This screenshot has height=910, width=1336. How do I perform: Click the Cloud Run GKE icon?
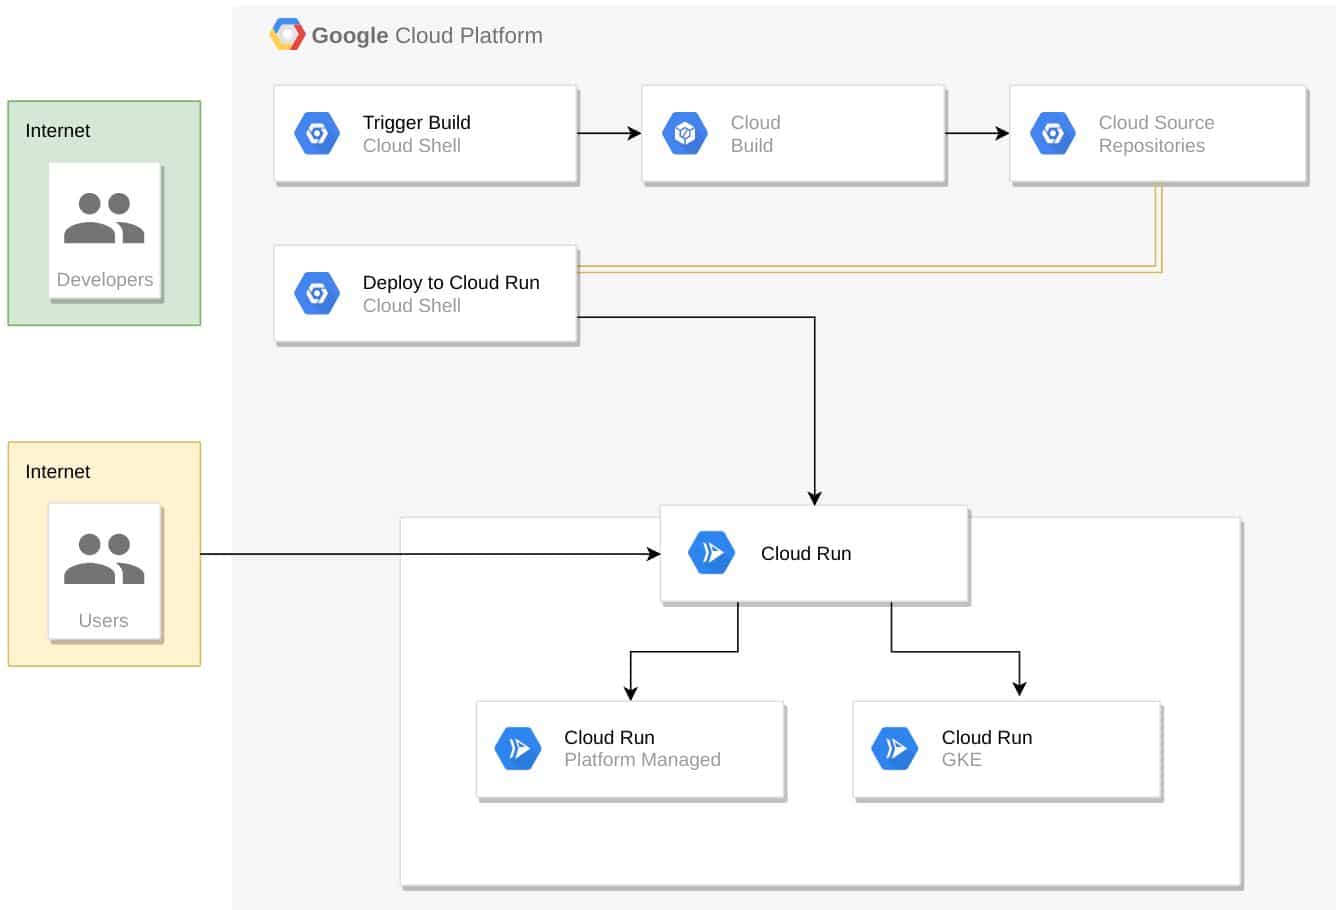click(895, 748)
